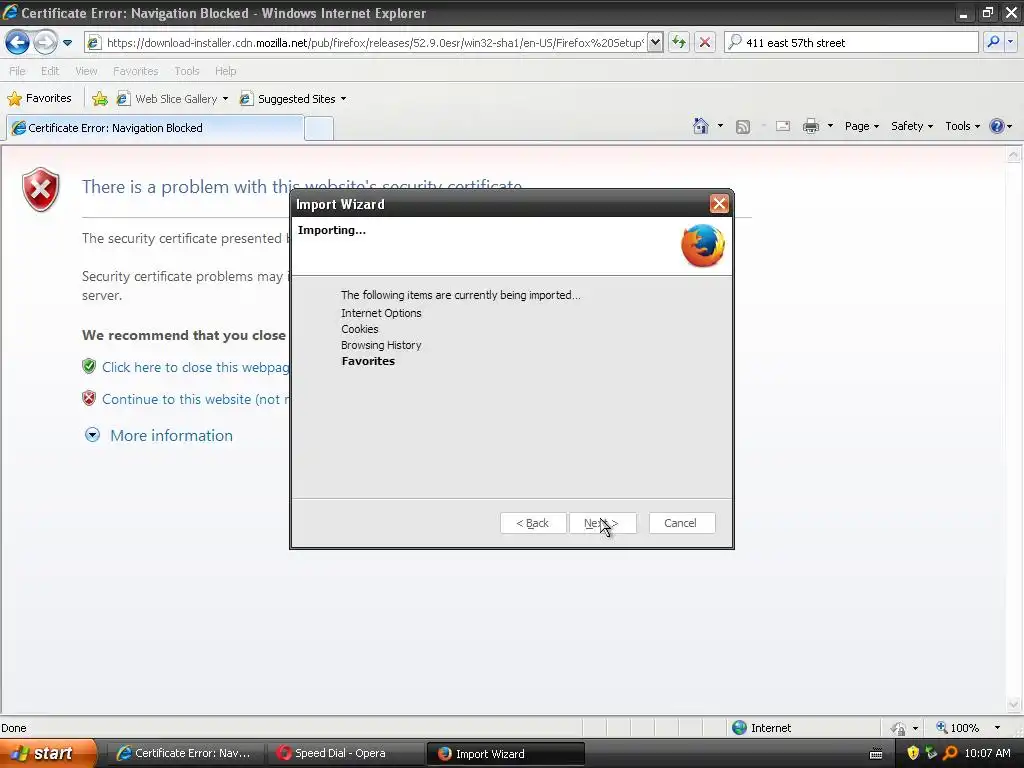
Task: Expand the zoom level dropdown arrow
Action: 997,728
